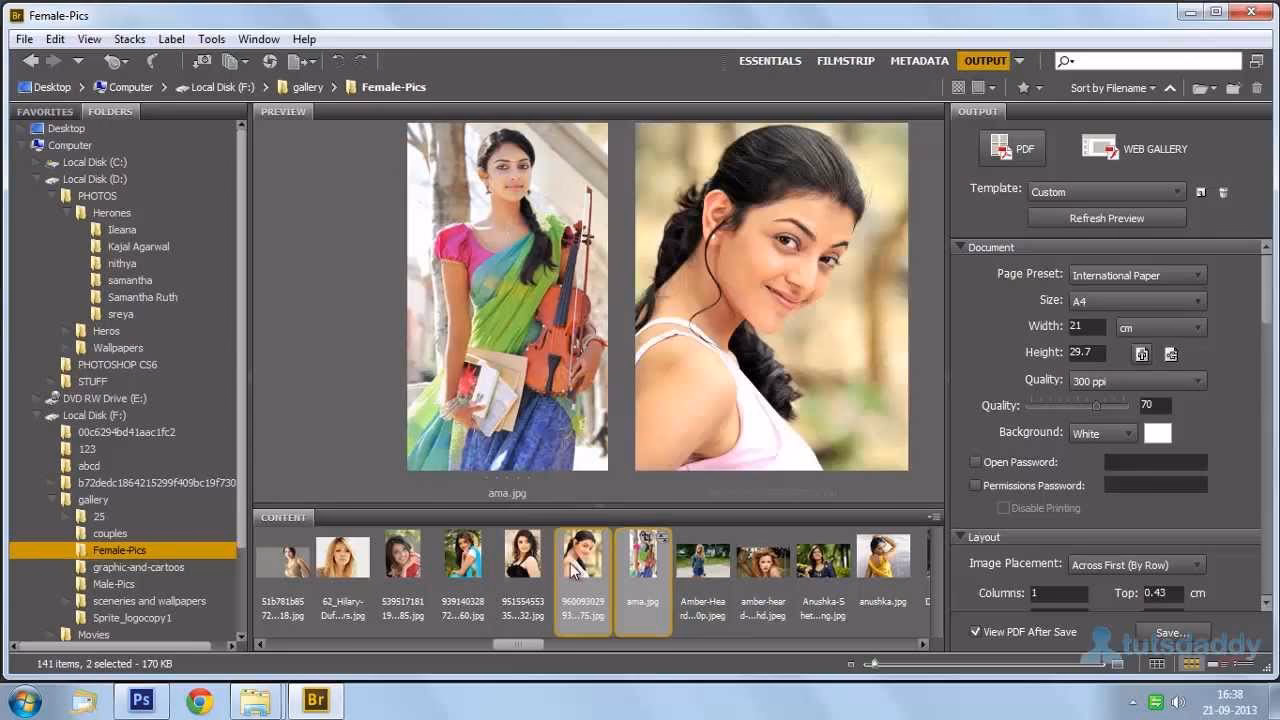Uncheck View PDF After Save
This screenshot has height=720, width=1280.
pos(976,631)
